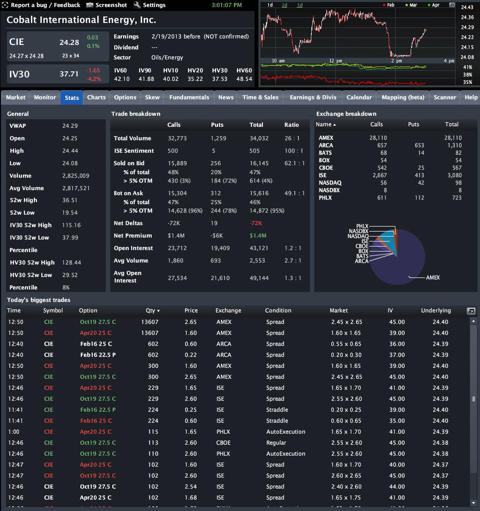This screenshot has width=480, height=511.
Task: Sort trades by Time column header
Action: click(x=14, y=310)
